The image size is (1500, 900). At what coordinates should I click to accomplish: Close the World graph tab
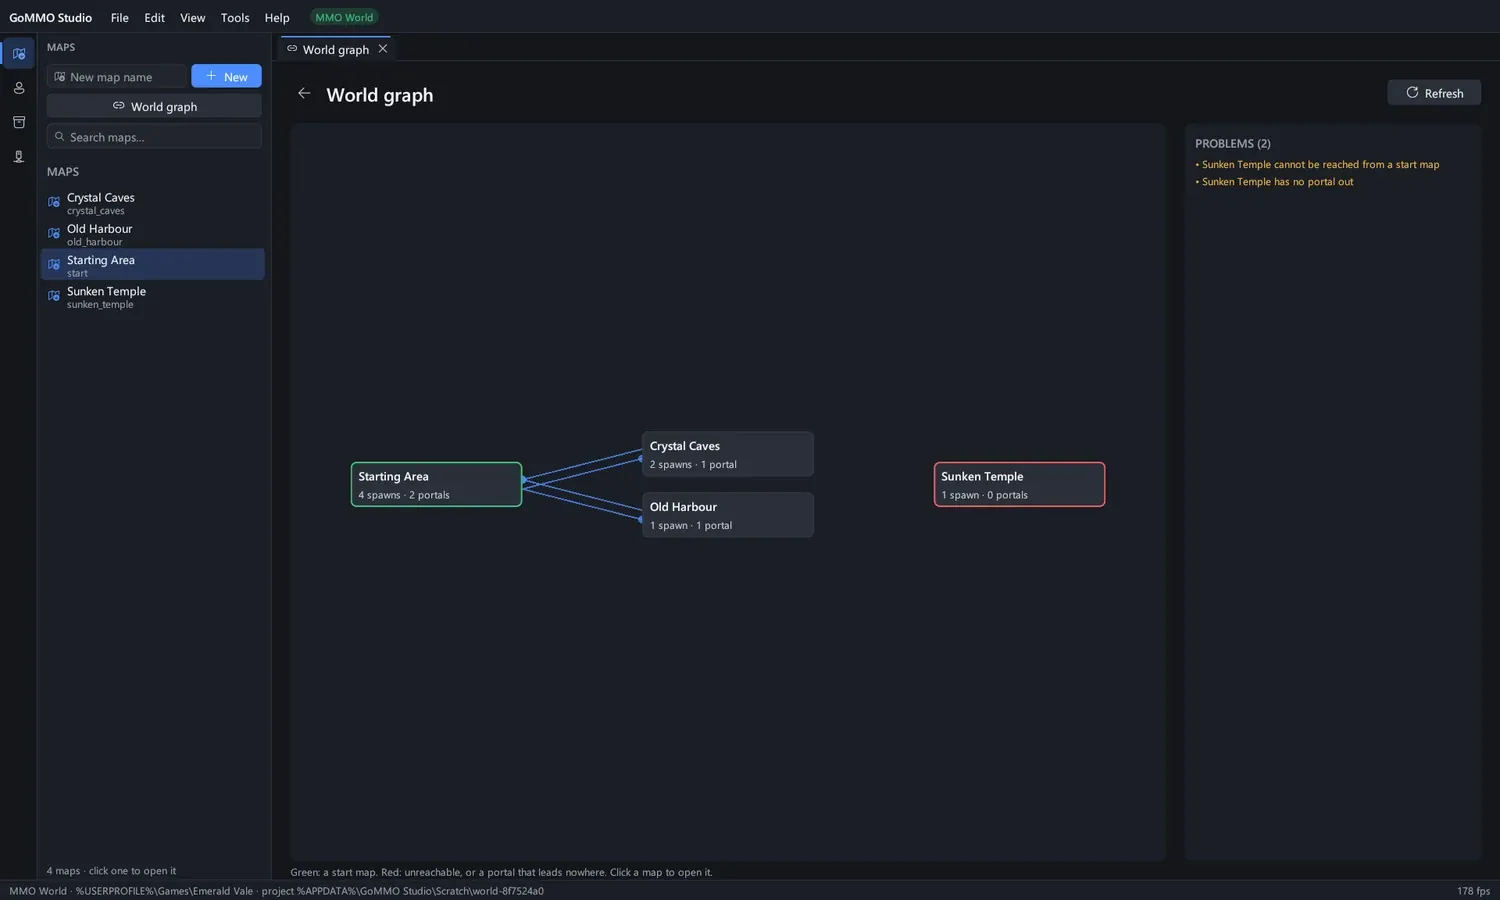point(382,49)
